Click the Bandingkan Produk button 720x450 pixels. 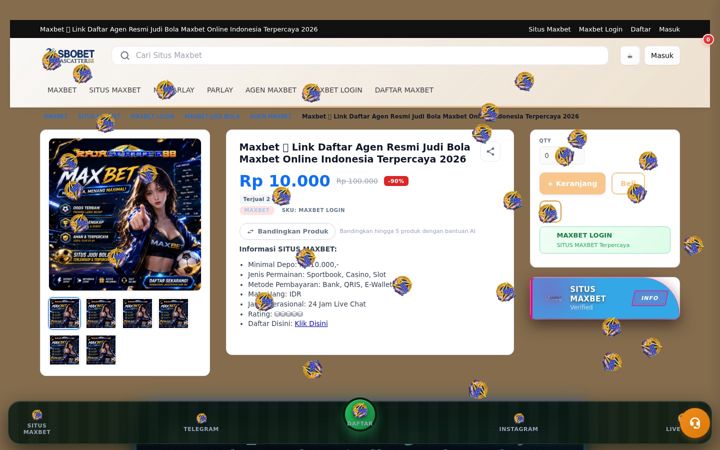287,231
